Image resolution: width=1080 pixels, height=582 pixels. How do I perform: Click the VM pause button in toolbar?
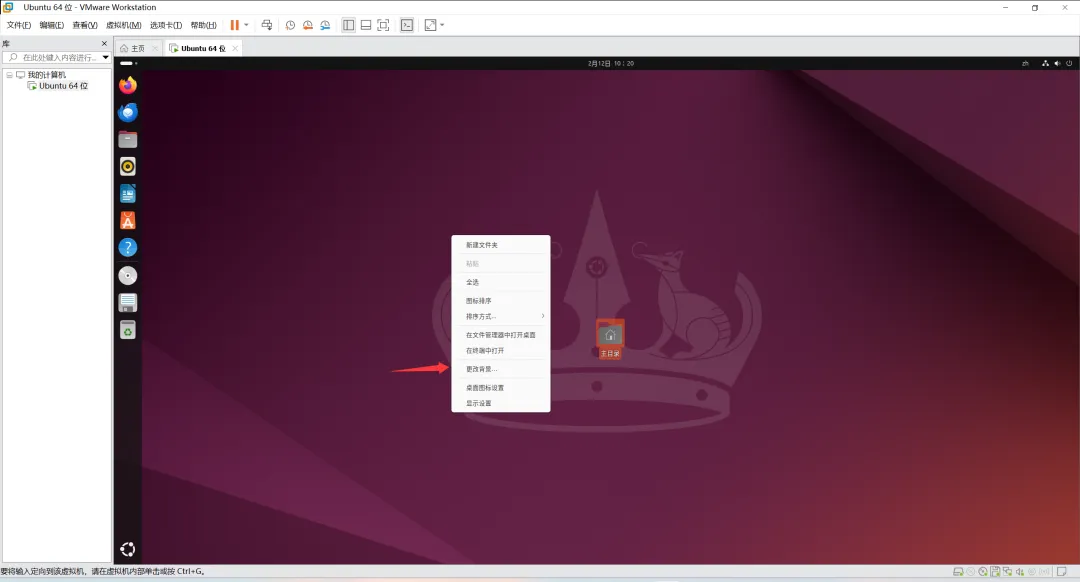[x=235, y=25]
